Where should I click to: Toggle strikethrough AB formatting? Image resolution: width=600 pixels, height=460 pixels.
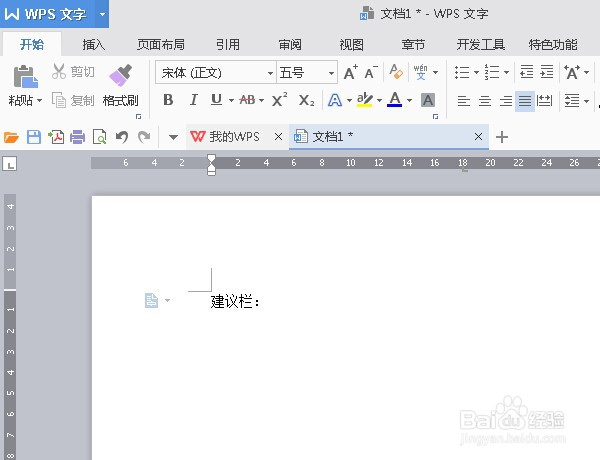[x=247, y=100]
